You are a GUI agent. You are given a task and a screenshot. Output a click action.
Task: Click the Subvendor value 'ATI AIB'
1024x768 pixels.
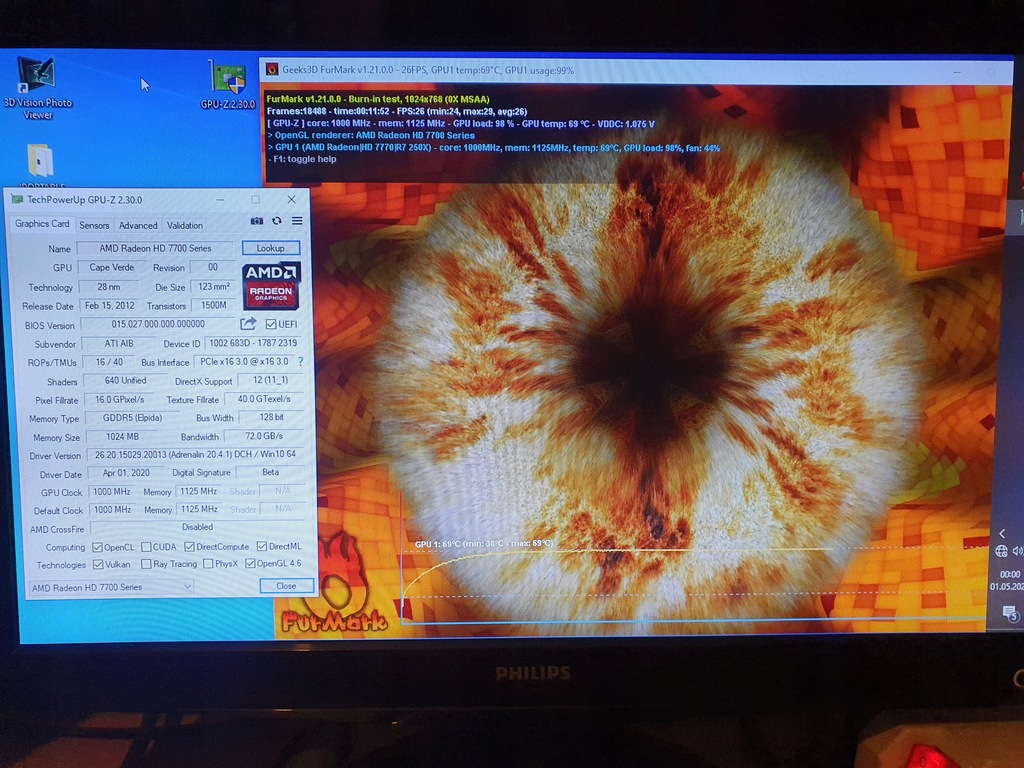tap(119, 344)
